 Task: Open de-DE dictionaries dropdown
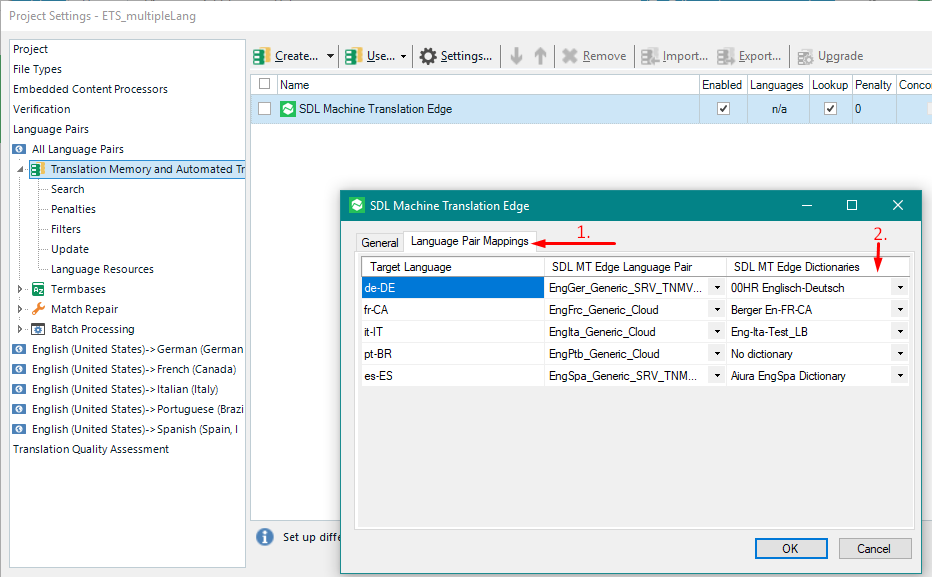coord(900,288)
